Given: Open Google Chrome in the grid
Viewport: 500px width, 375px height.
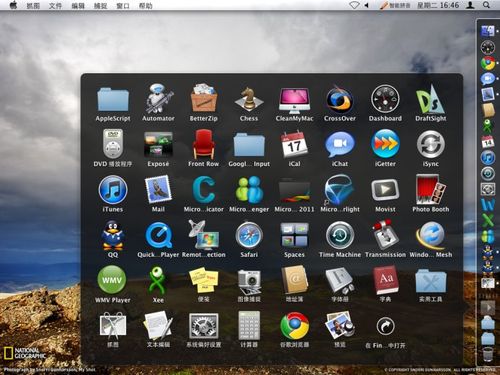Looking at the screenshot, I should (x=294, y=325).
